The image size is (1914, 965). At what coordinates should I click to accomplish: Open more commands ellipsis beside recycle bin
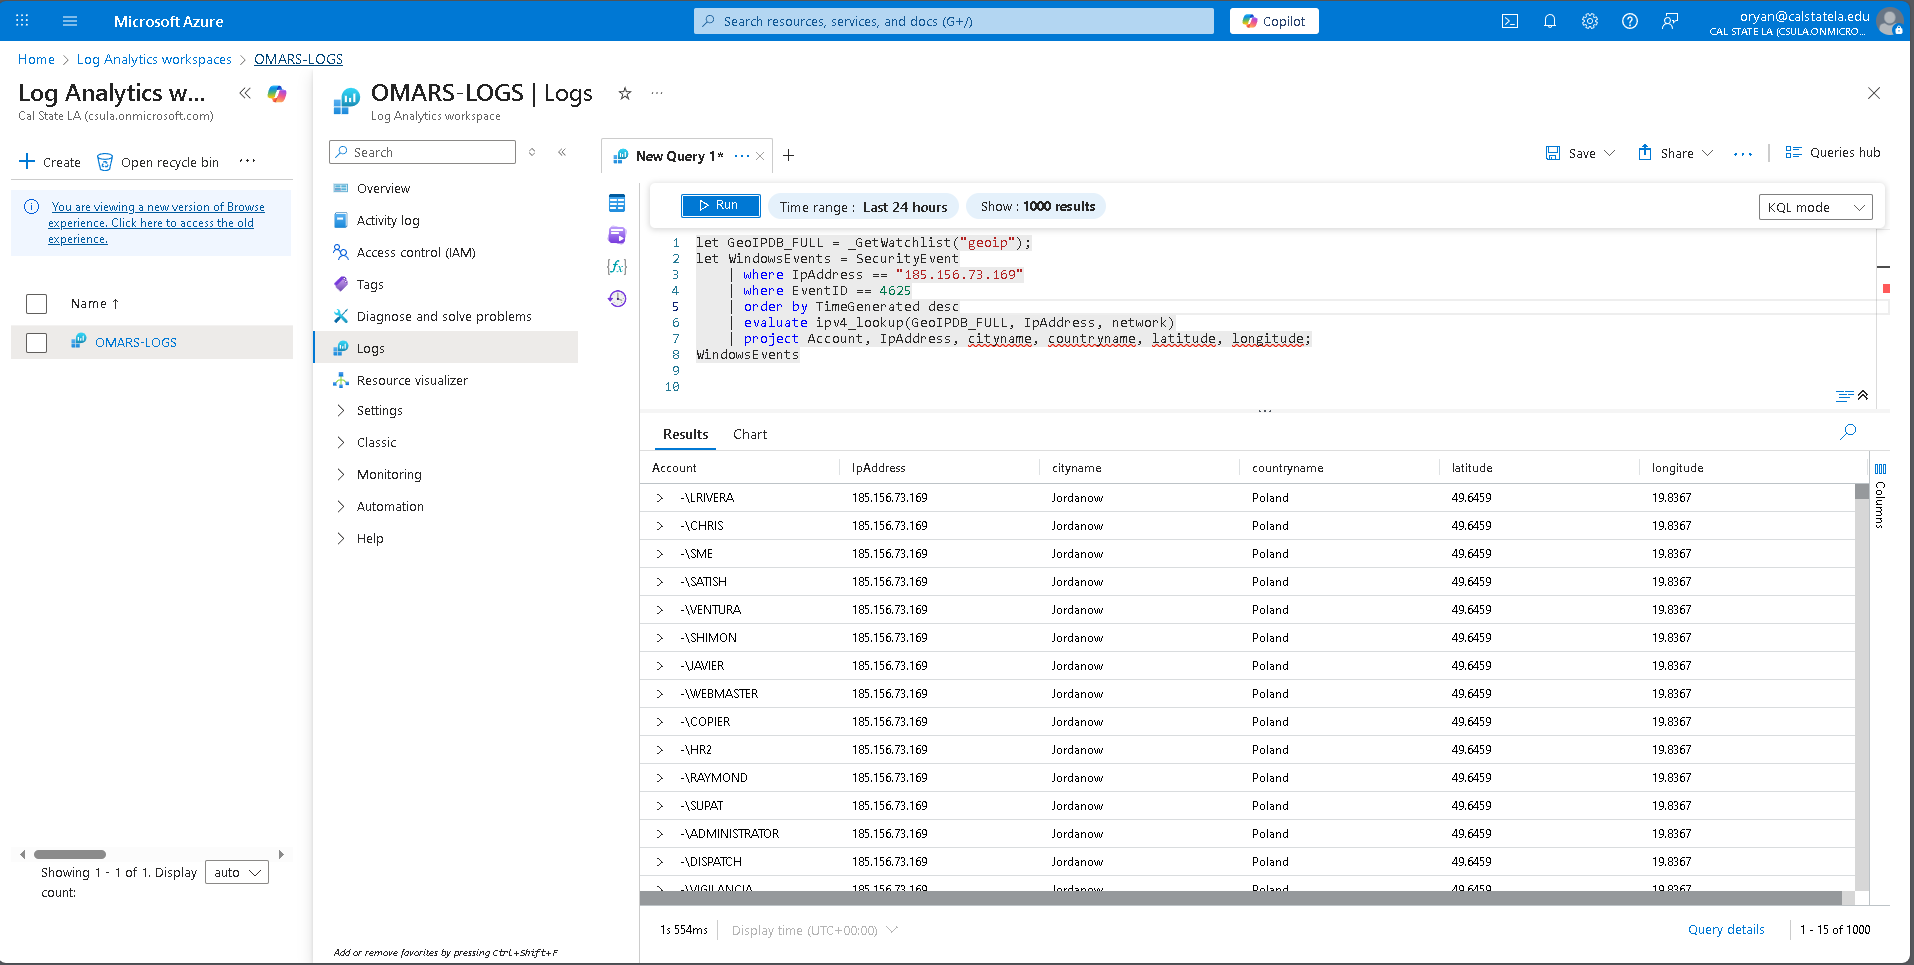pos(247,161)
